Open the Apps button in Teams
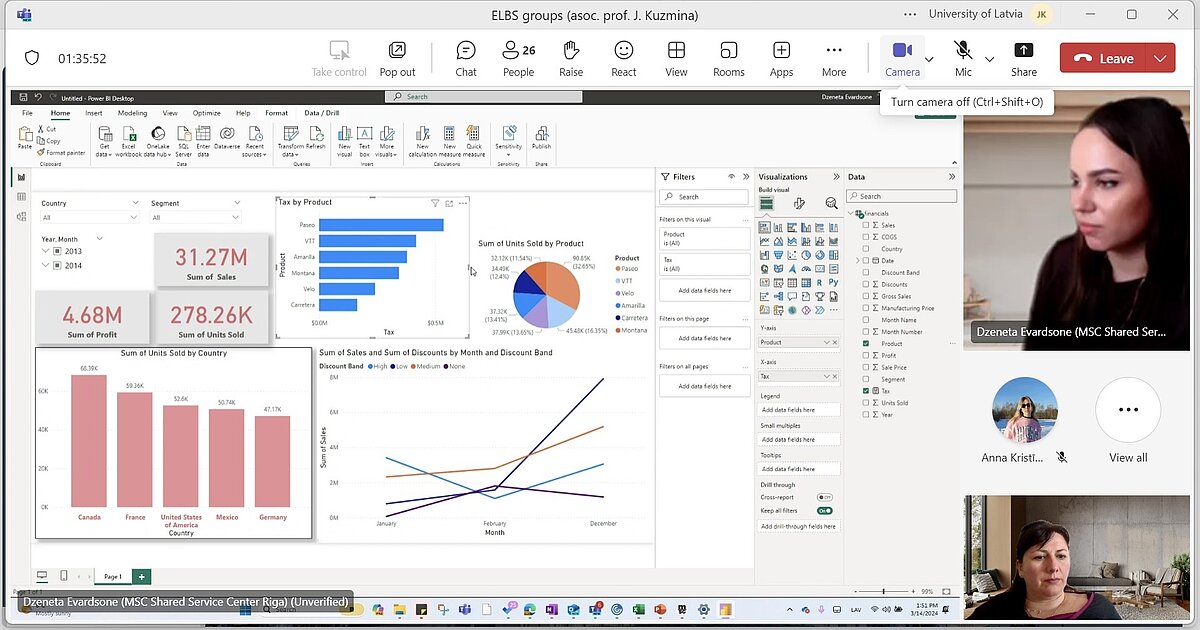 pyautogui.click(x=781, y=58)
